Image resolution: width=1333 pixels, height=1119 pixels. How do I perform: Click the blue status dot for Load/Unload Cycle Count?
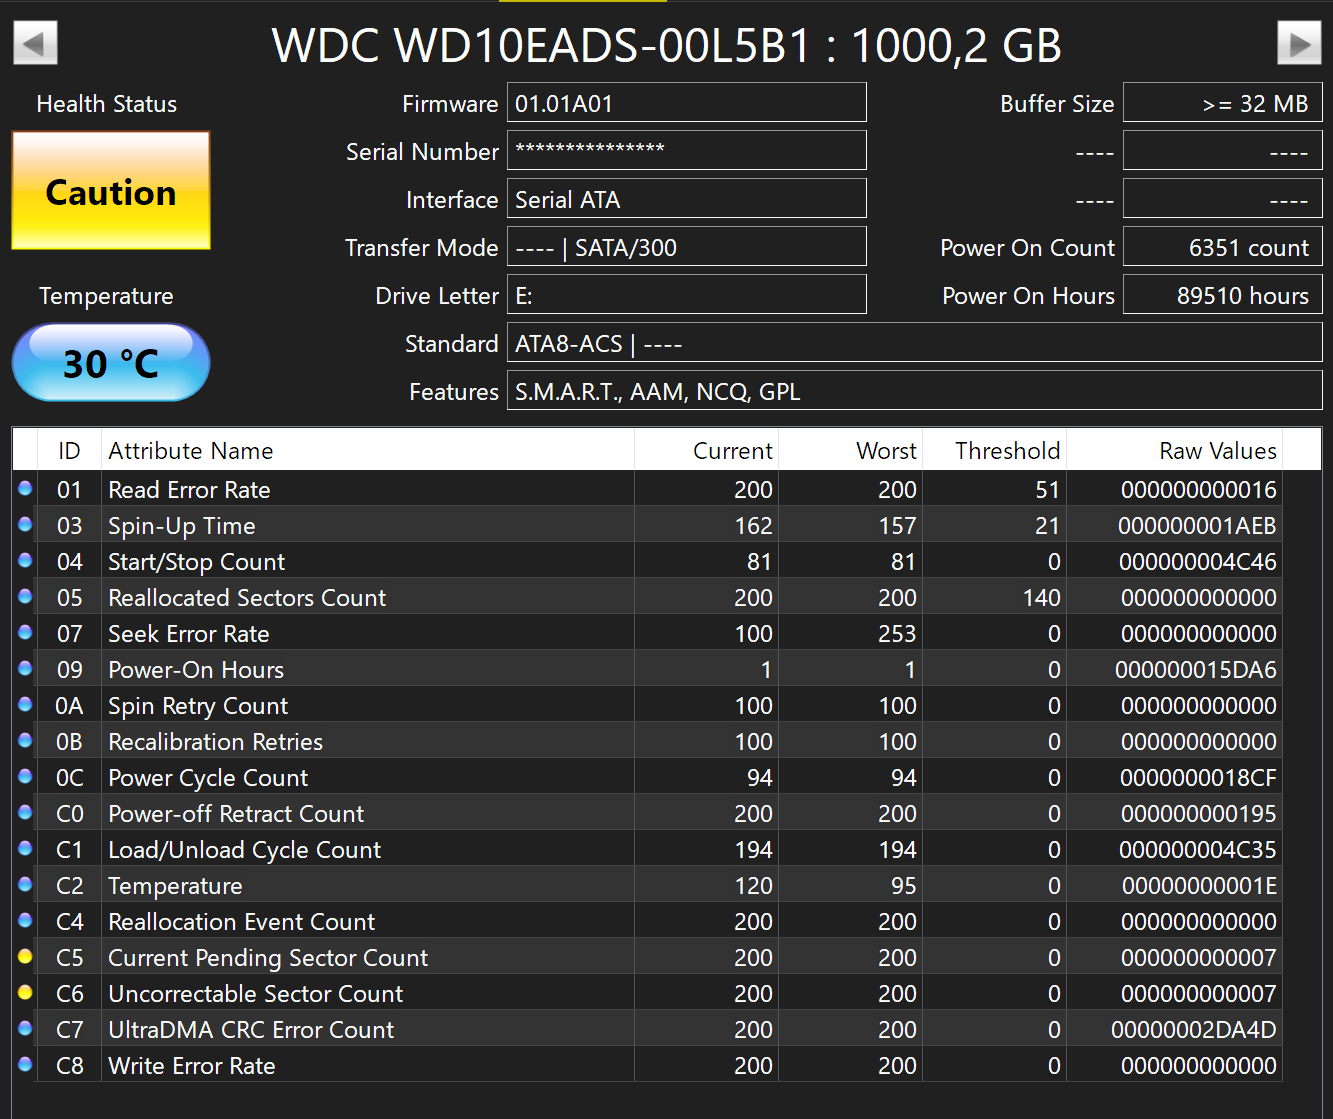(25, 849)
